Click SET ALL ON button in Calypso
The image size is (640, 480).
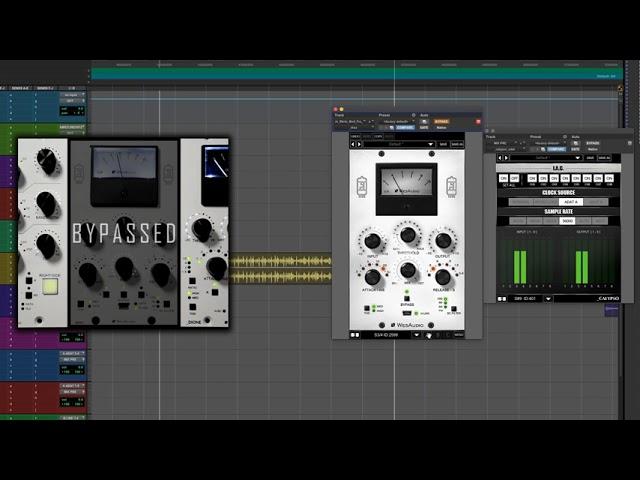pyautogui.click(x=503, y=178)
